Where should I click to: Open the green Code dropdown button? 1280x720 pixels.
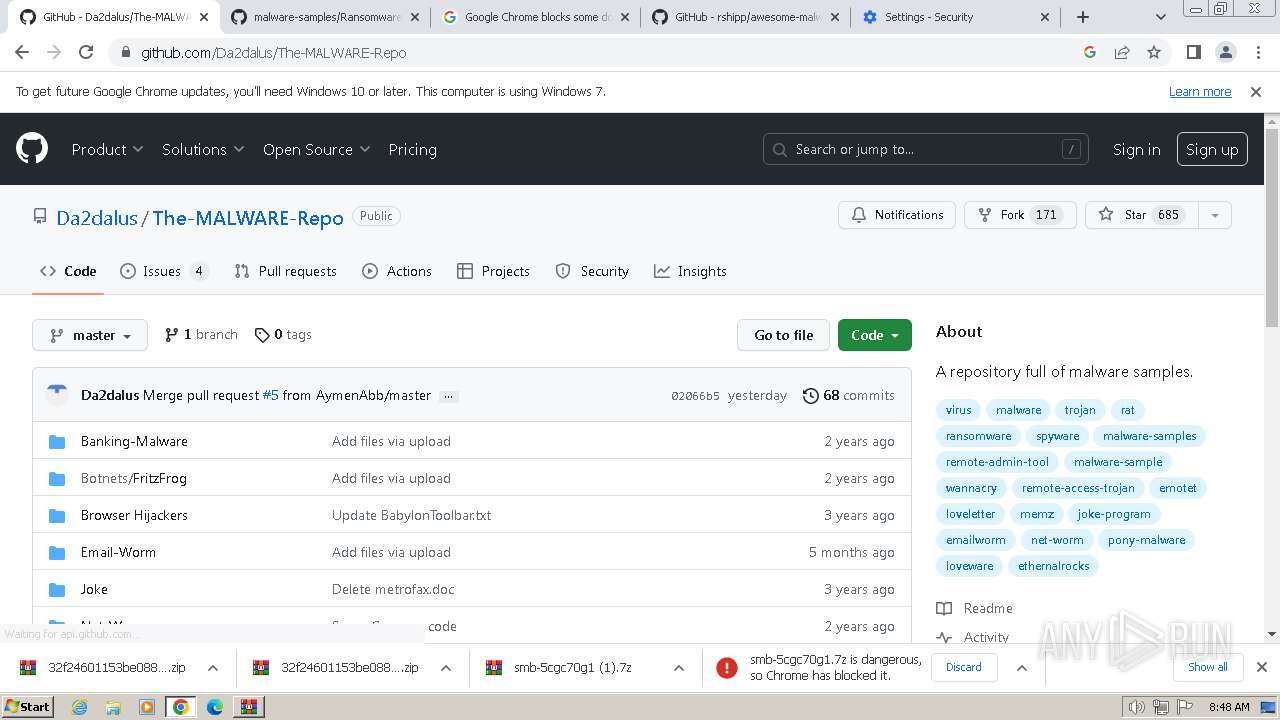[875, 335]
